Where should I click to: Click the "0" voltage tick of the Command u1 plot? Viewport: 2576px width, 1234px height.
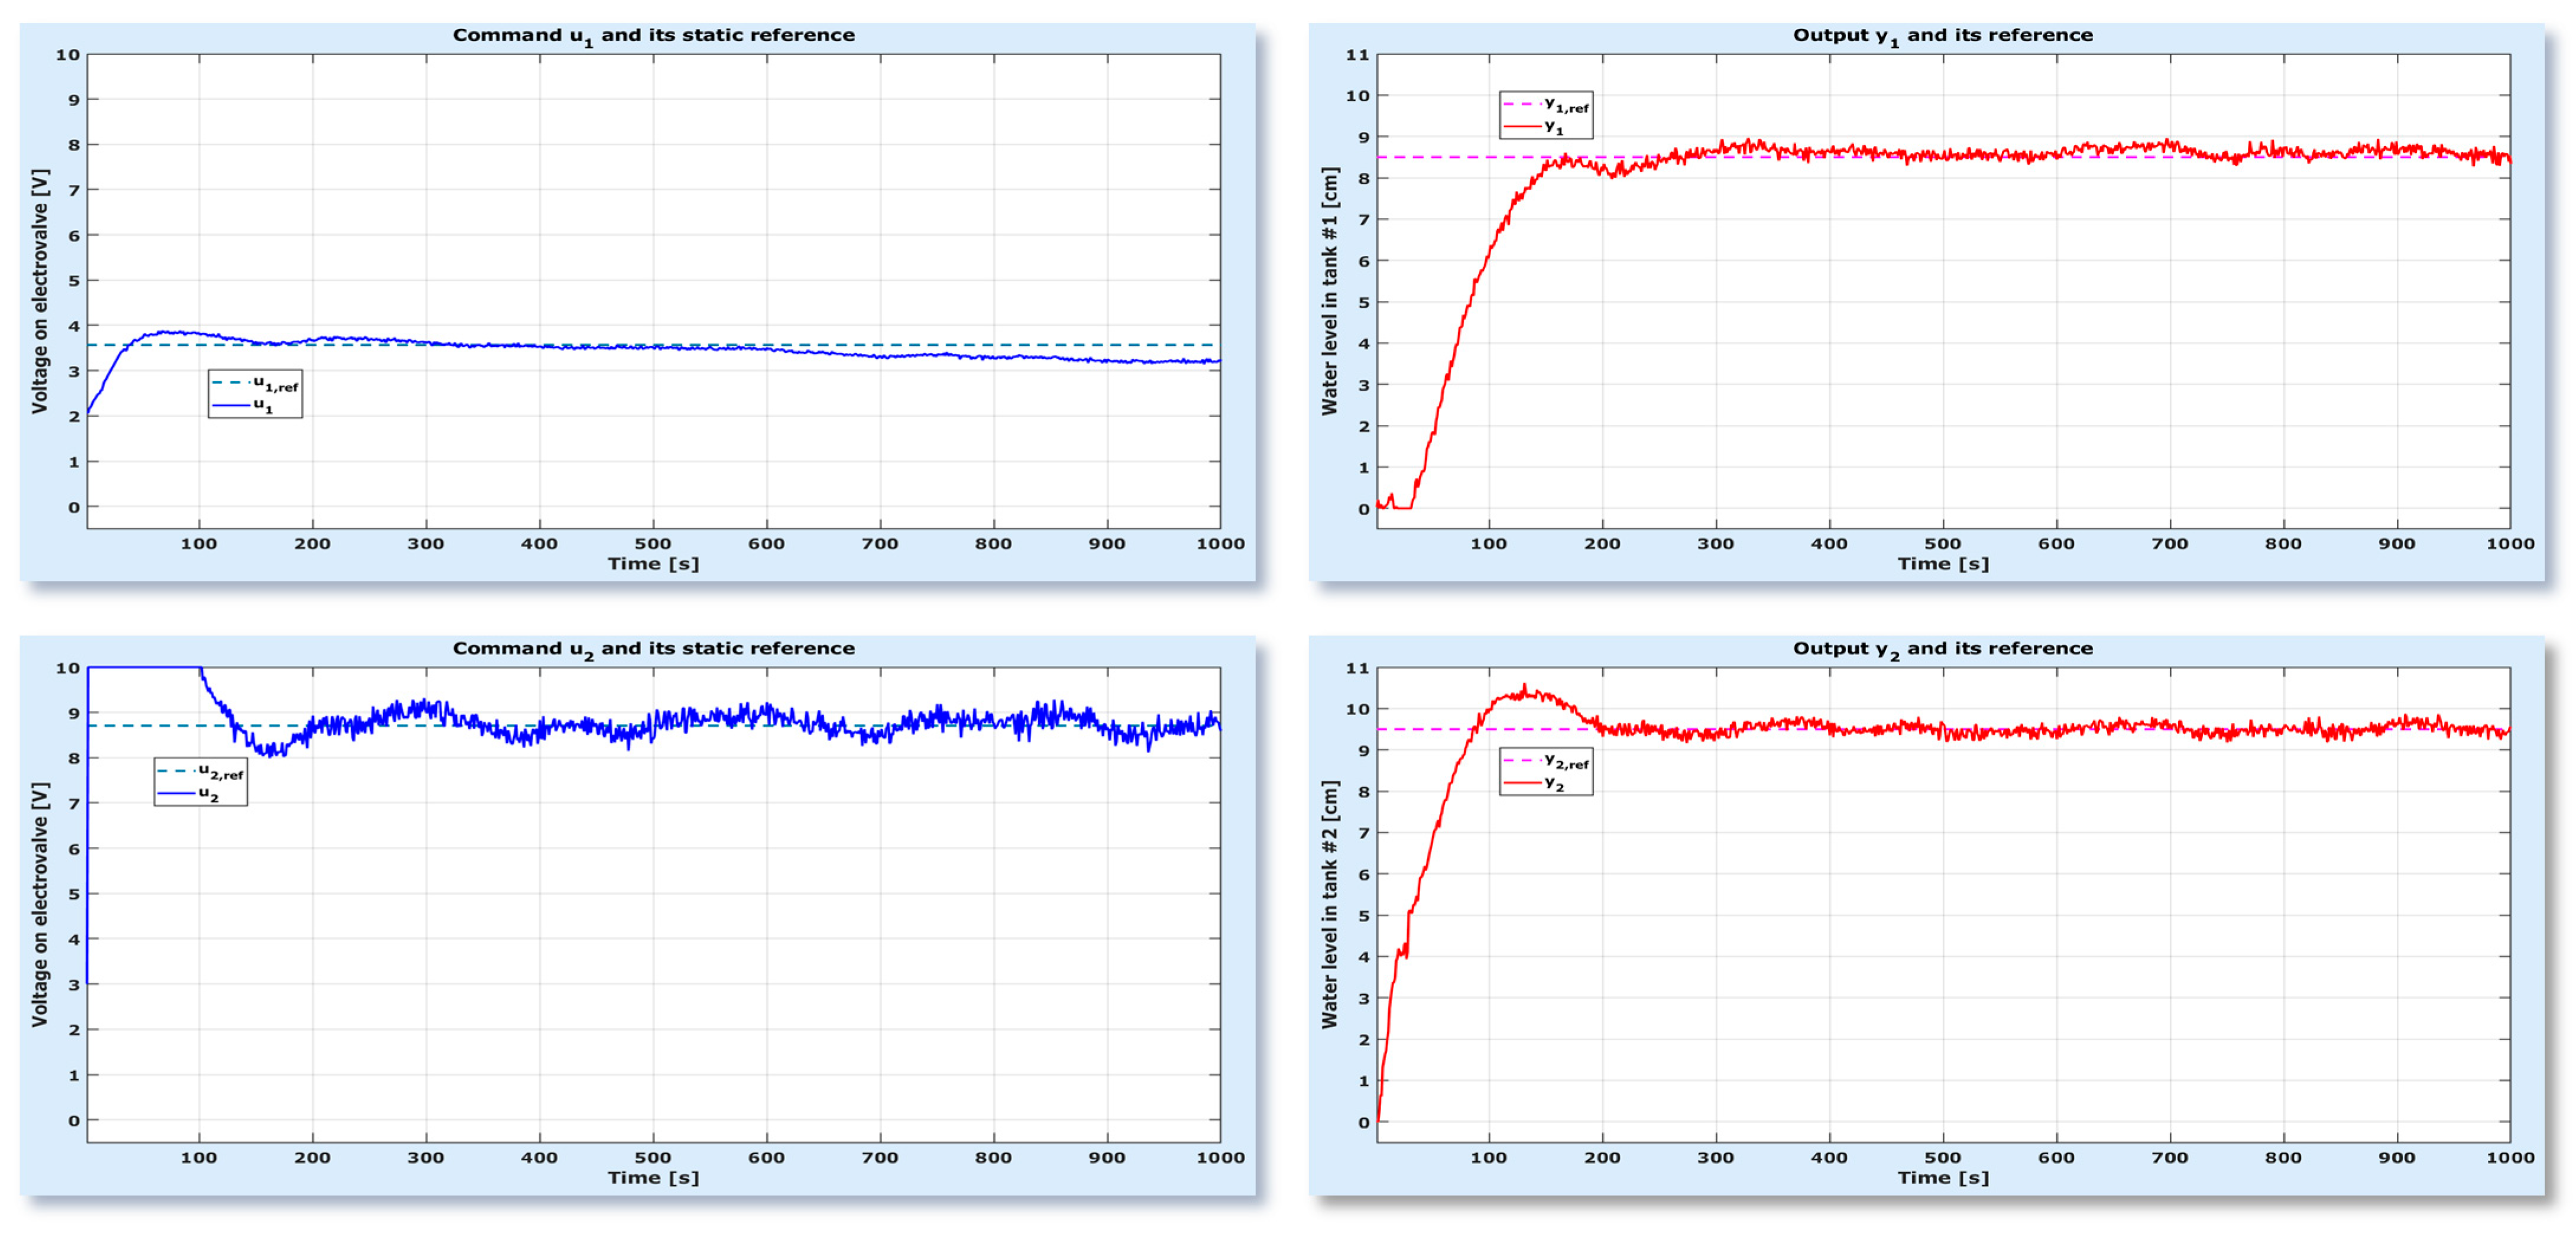[x=74, y=507]
